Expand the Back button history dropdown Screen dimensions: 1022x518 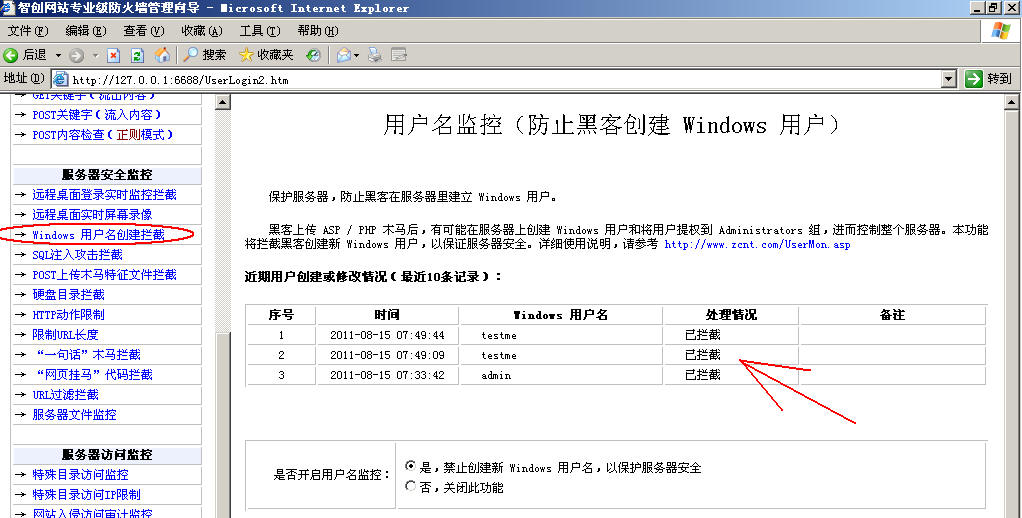point(58,55)
